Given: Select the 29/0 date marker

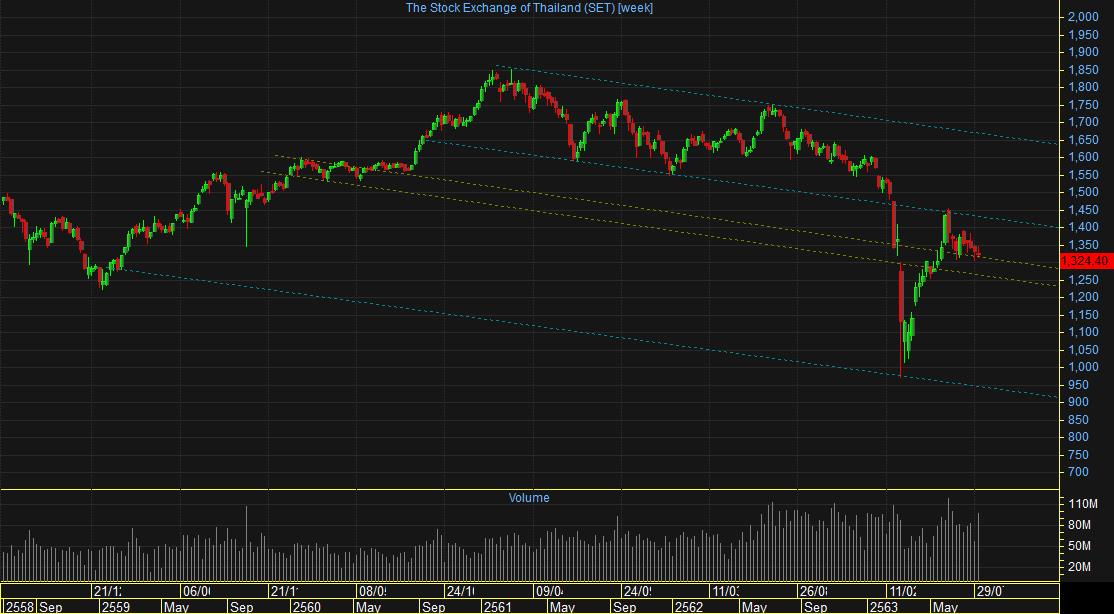Looking at the screenshot, I should click(x=989, y=591).
